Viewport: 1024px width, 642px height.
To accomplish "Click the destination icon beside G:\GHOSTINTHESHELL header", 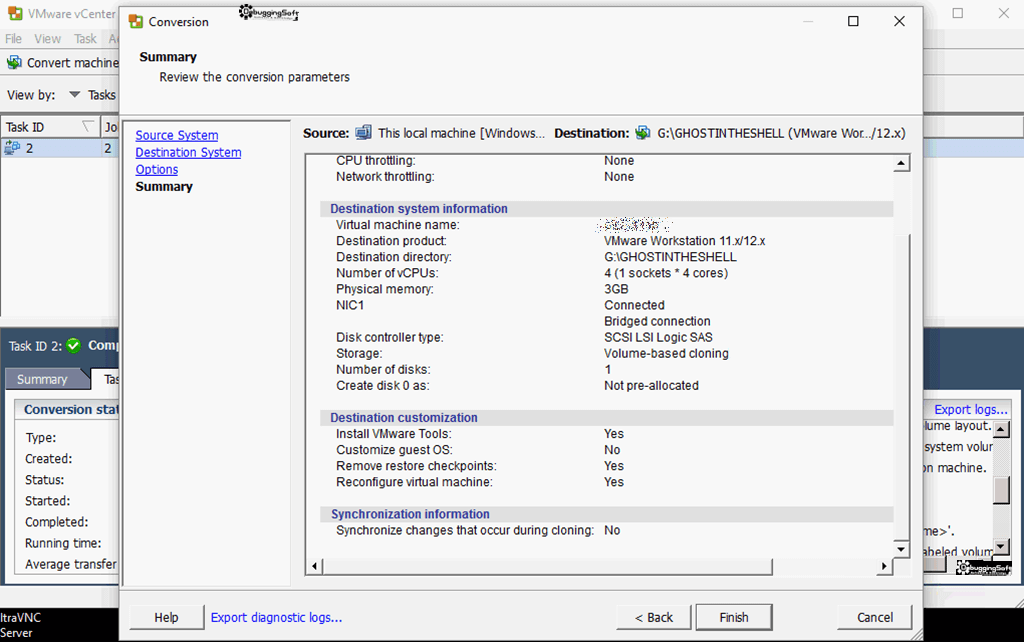I will [x=643, y=133].
